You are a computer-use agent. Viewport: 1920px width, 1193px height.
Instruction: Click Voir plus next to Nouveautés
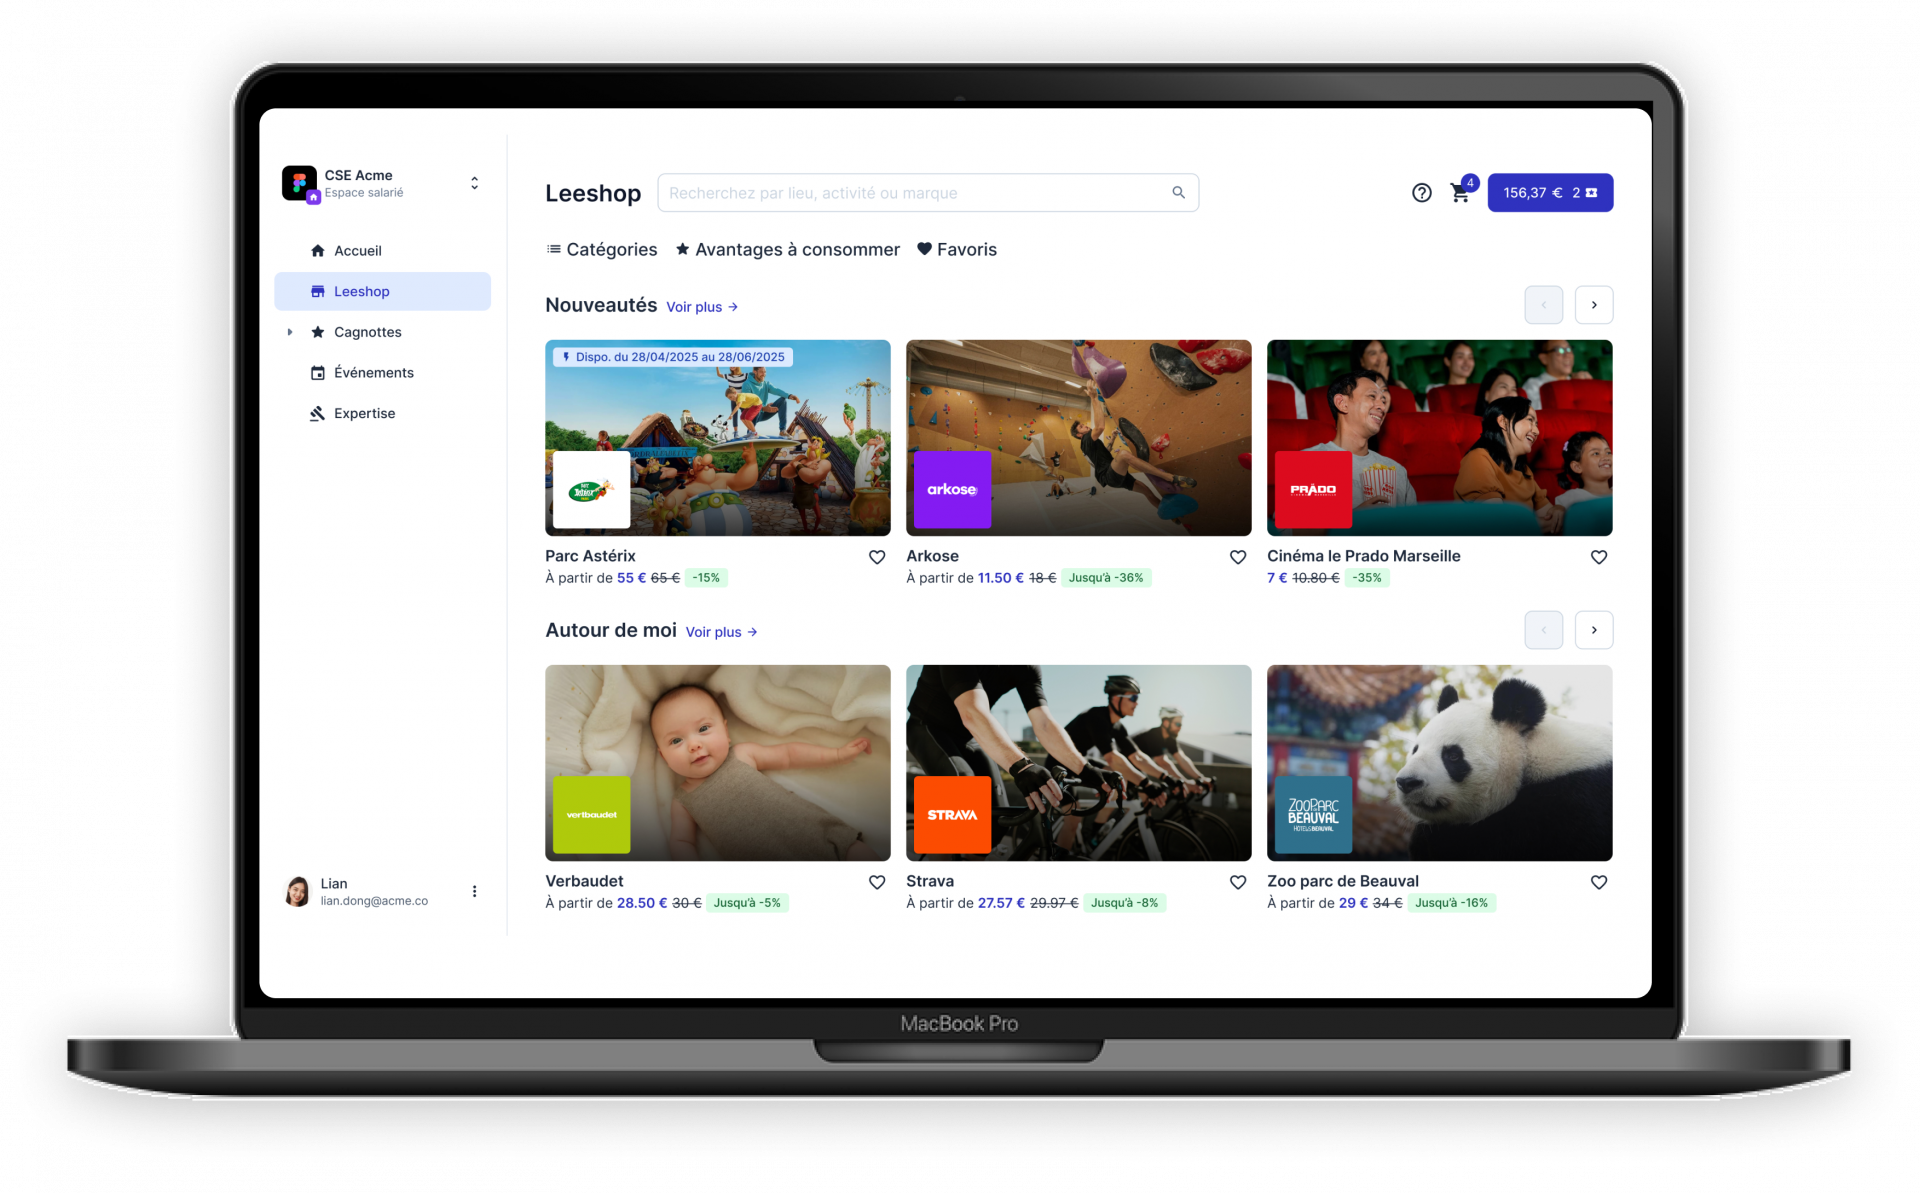(x=702, y=307)
